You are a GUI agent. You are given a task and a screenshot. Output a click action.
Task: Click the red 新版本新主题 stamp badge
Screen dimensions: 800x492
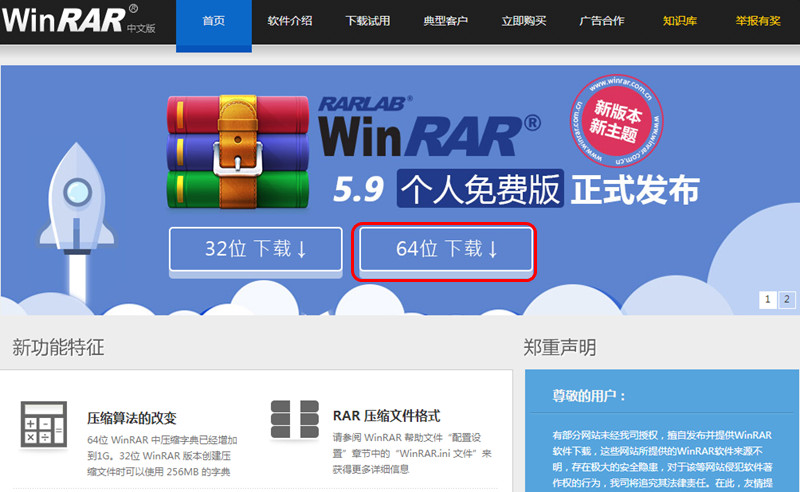click(x=616, y=120)
